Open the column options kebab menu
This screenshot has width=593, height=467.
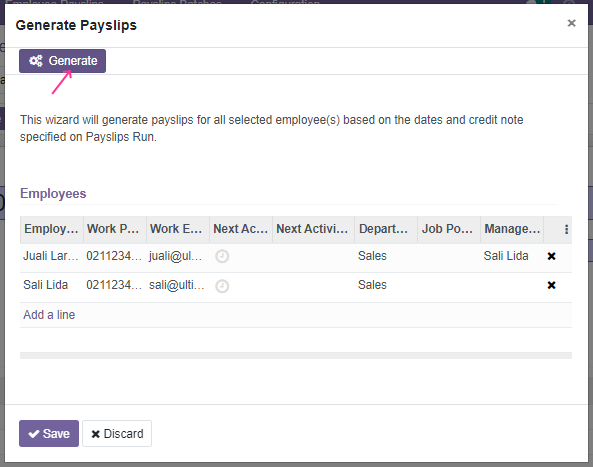tap(566, 229)
